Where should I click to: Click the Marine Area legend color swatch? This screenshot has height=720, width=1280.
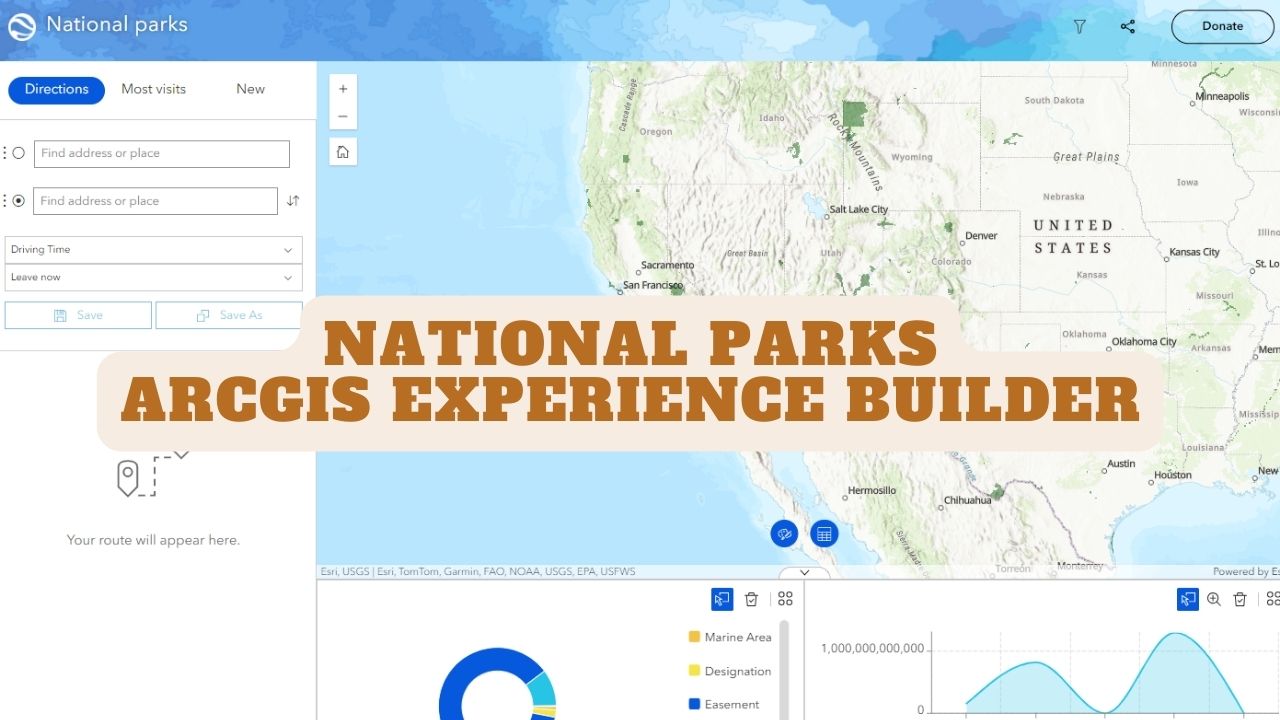pyautogui.click(x=693, y=637)
